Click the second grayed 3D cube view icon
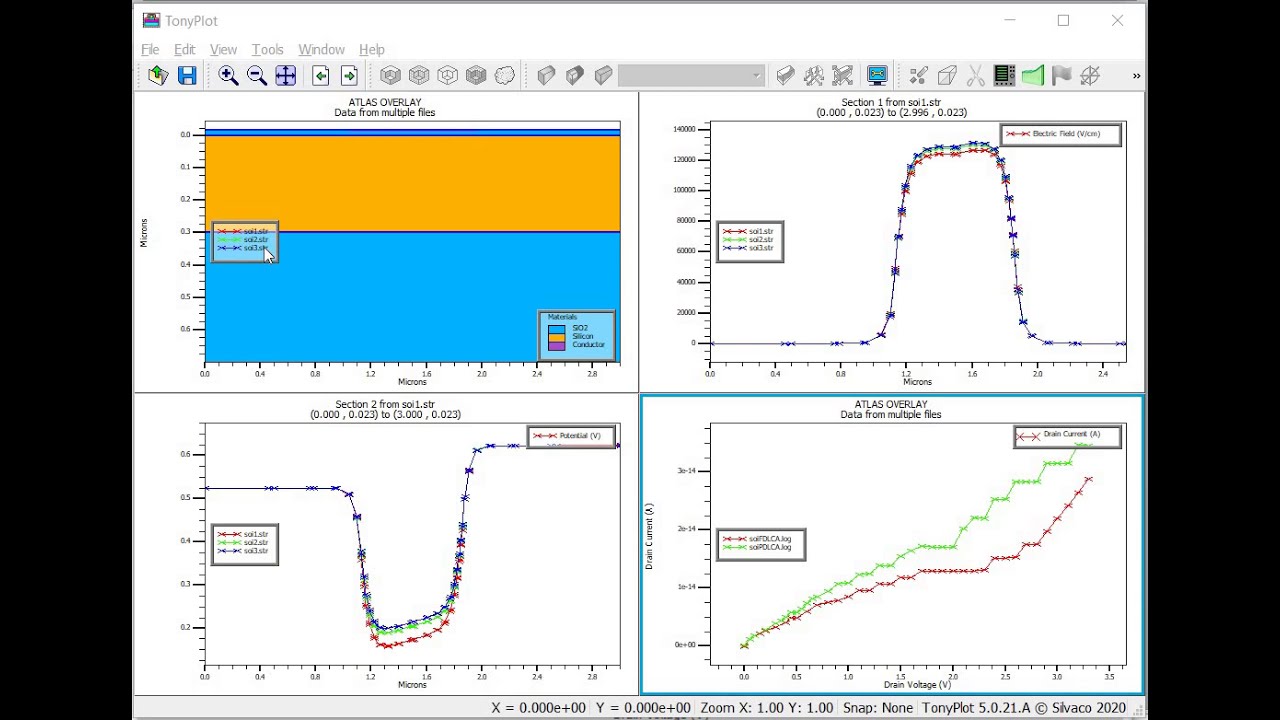 click(x=419, y=75)
